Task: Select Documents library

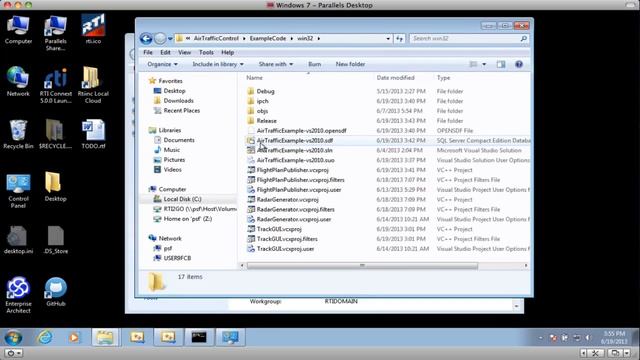Action: [179, 140]
